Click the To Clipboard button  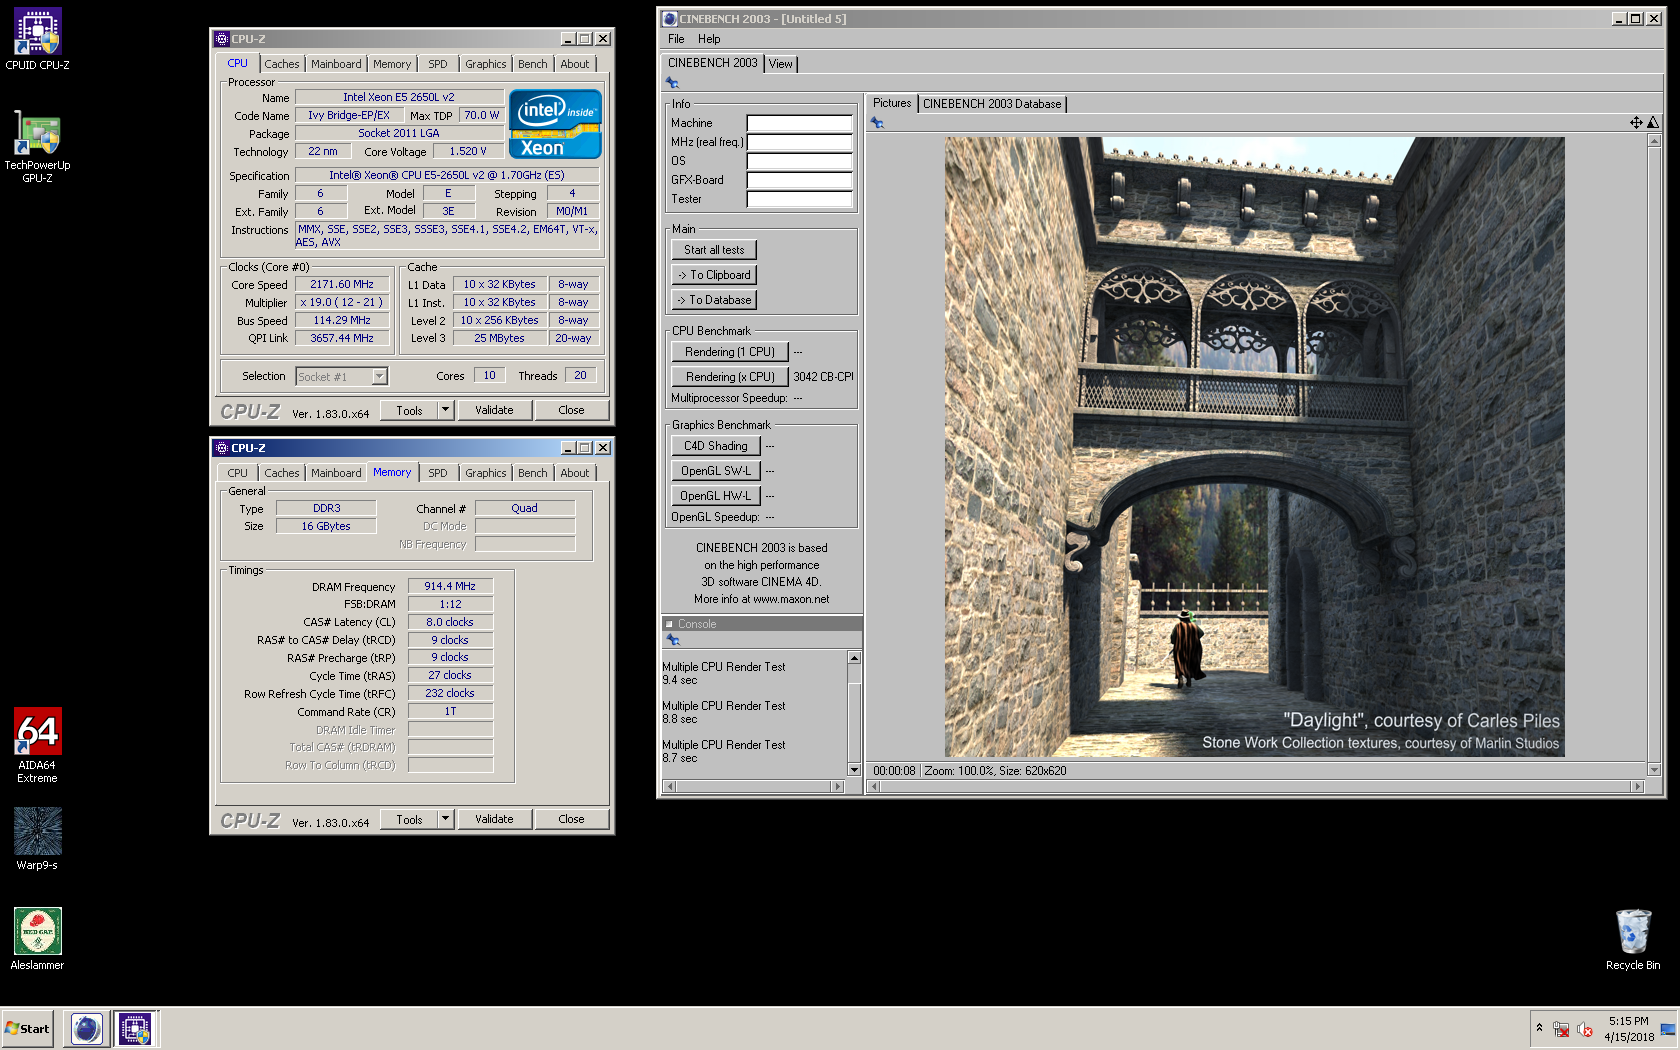(714, 275)
